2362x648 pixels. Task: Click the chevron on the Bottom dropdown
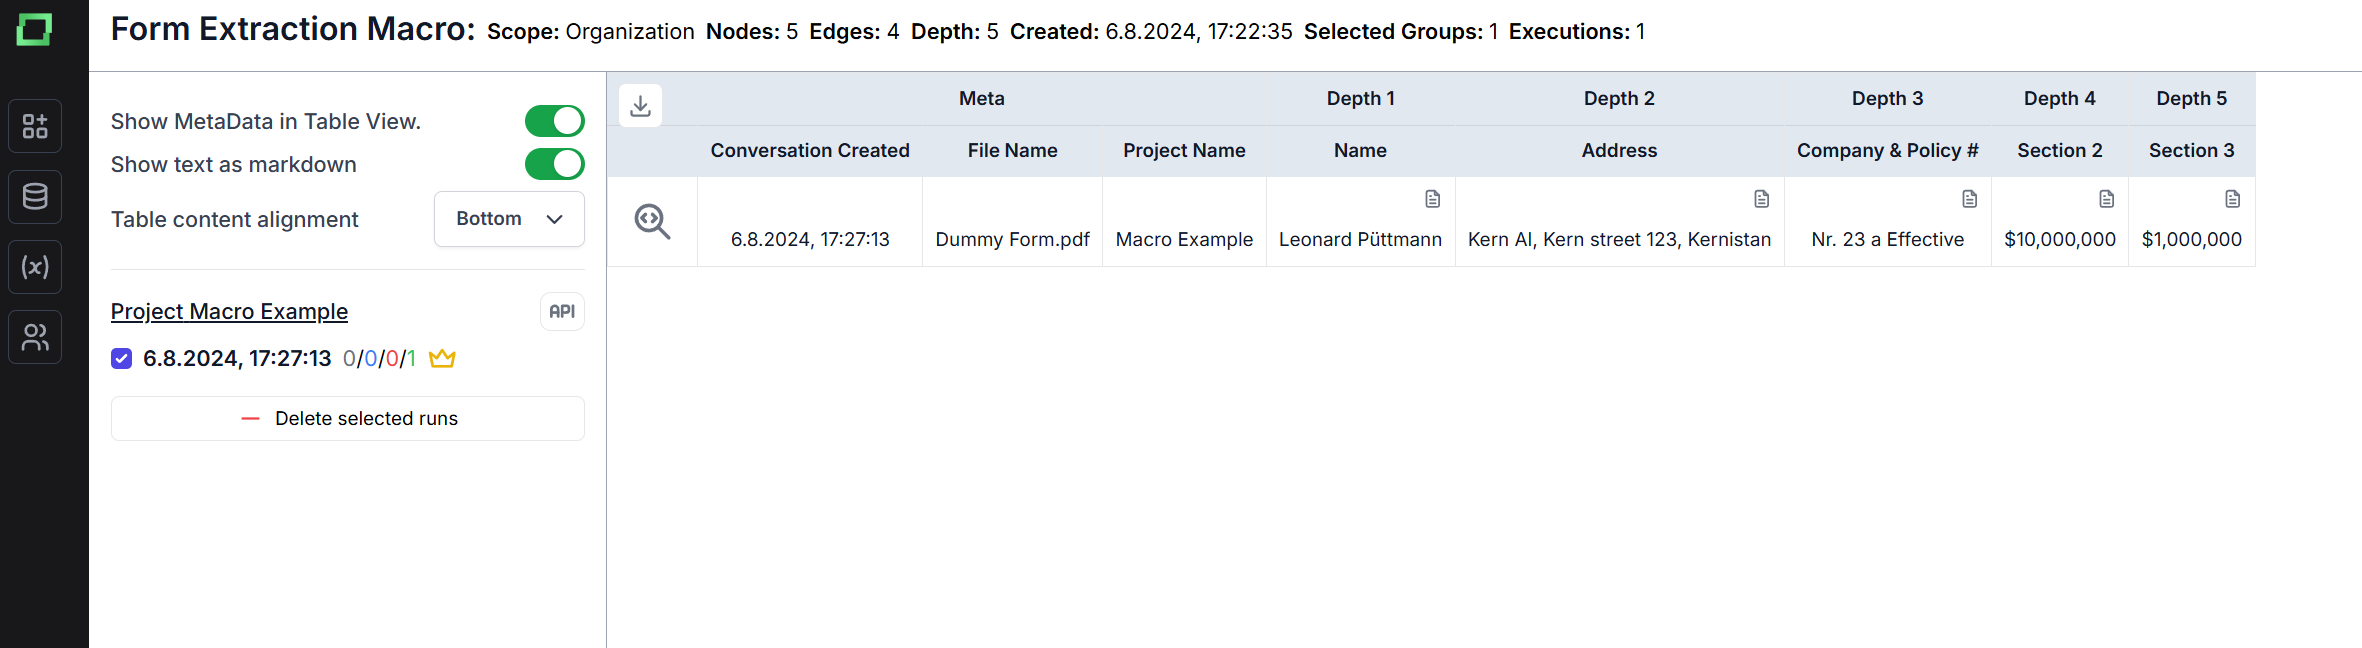[x=555, y=219]
